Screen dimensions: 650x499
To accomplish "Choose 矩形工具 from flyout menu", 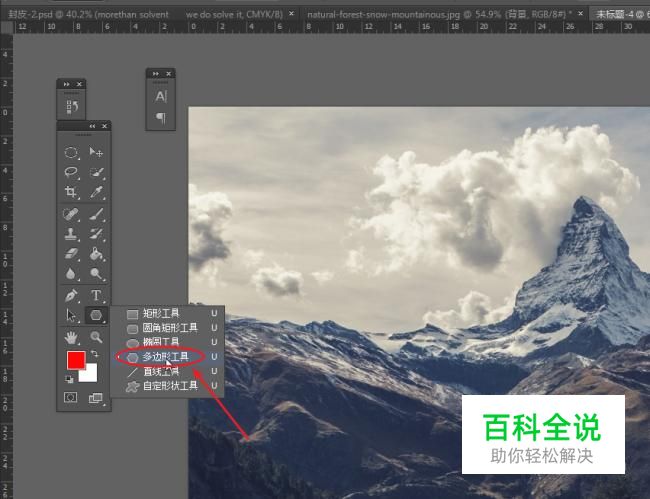I will tap(167, 314).
